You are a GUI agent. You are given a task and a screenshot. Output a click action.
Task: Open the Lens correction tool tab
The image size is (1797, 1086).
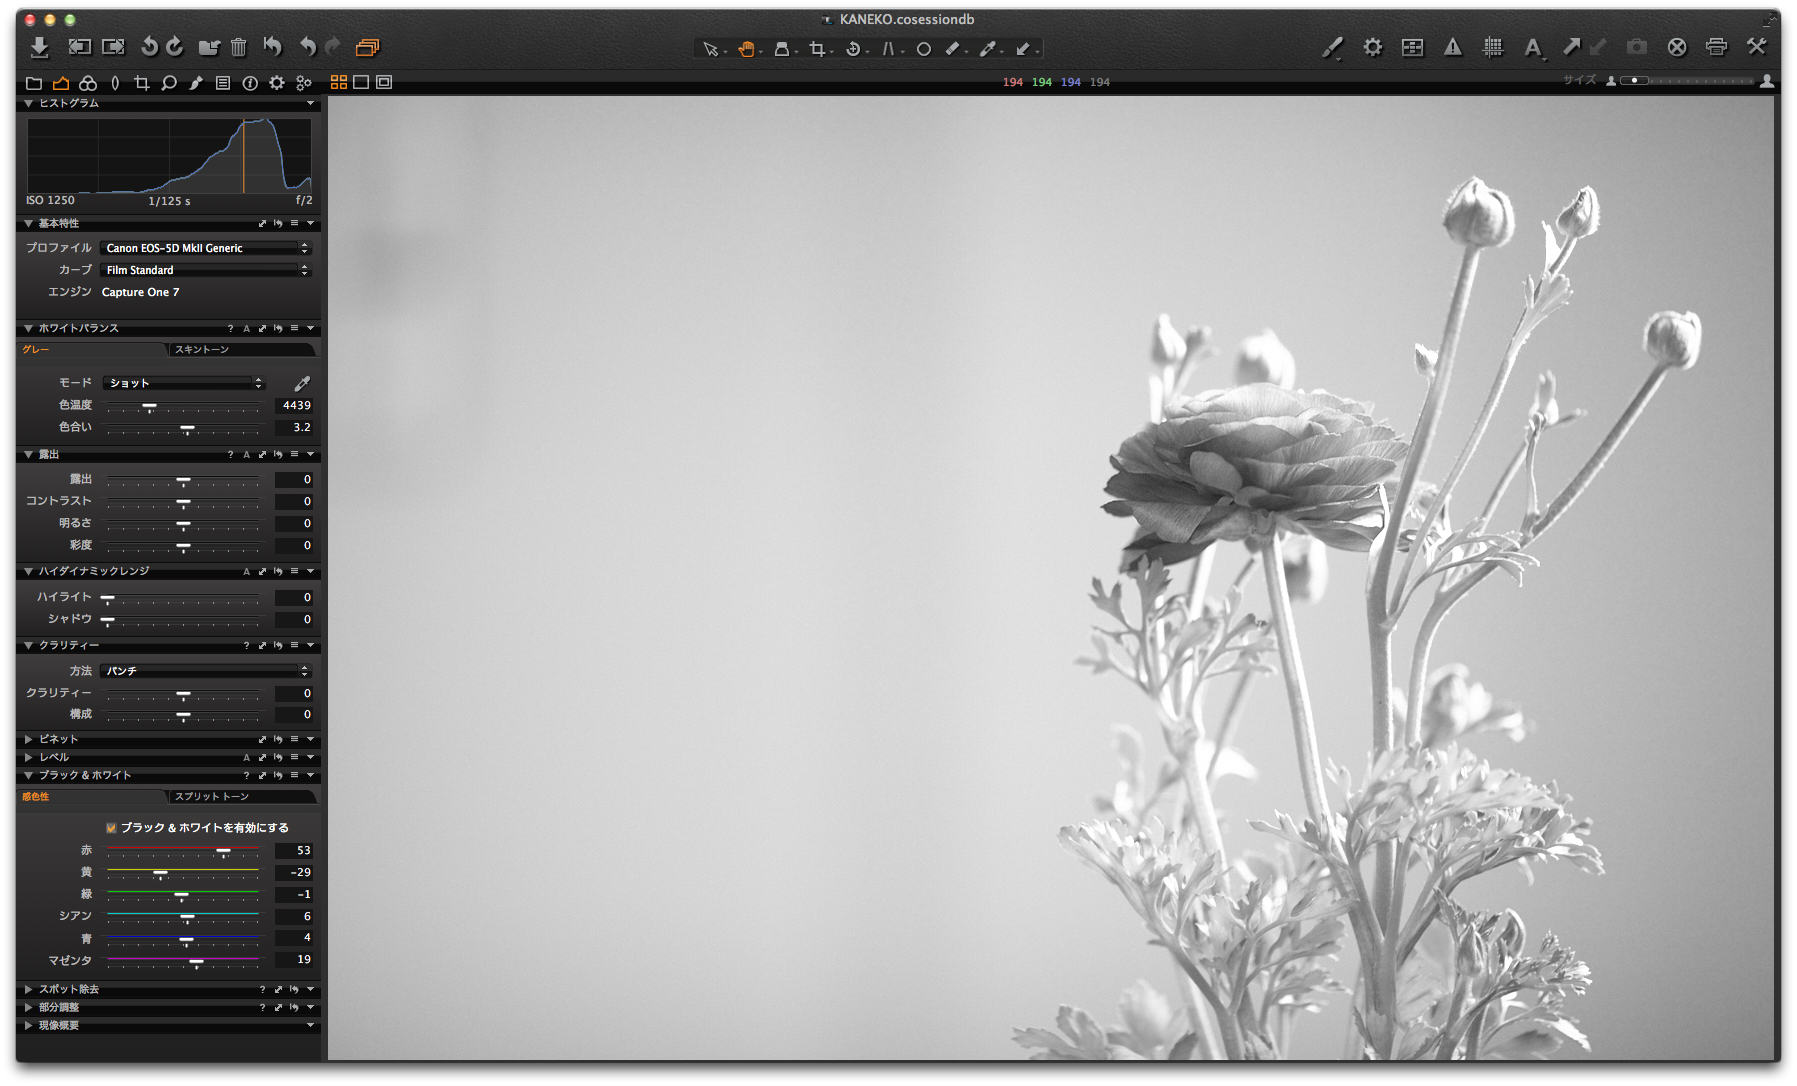[114, 83]
